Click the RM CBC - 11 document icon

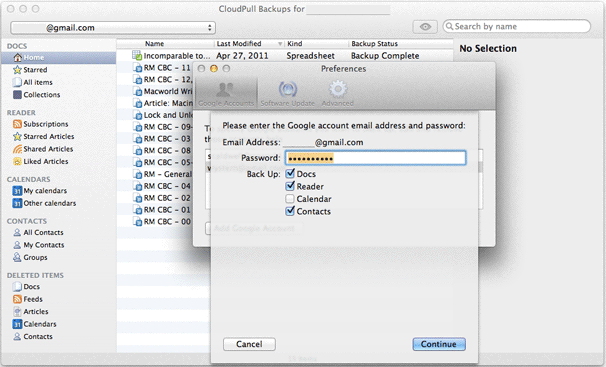click(x=138, y=68)
